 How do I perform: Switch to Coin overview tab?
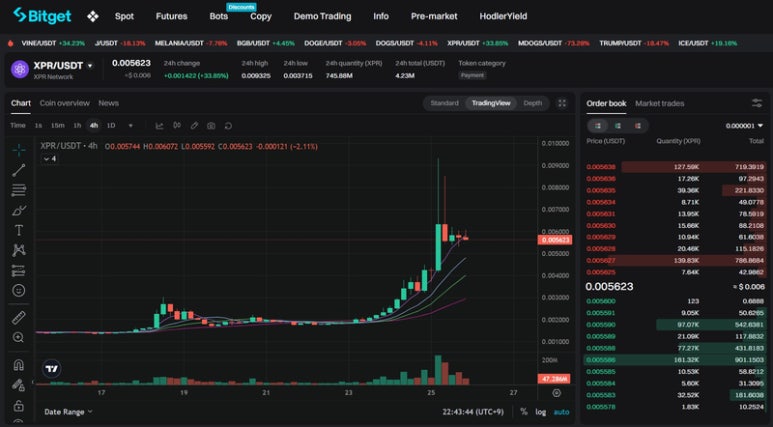pos(65,103)
